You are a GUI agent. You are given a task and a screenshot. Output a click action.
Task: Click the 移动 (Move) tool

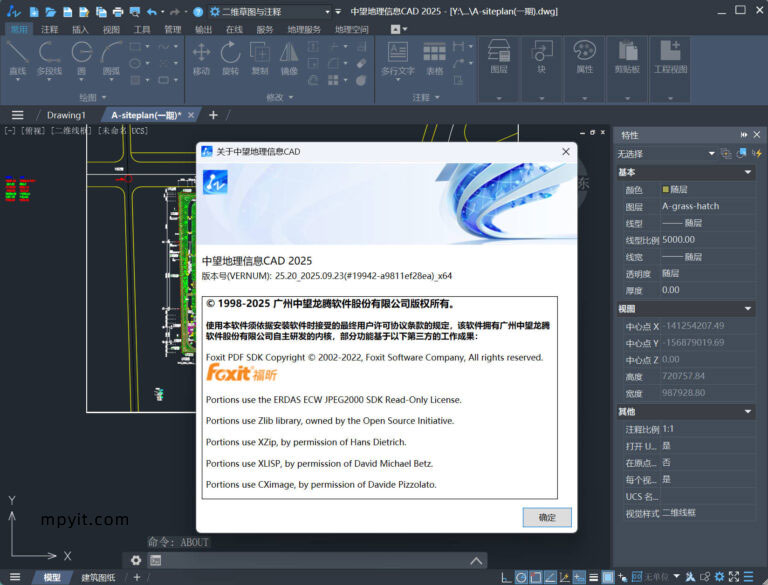click(201, 57)
